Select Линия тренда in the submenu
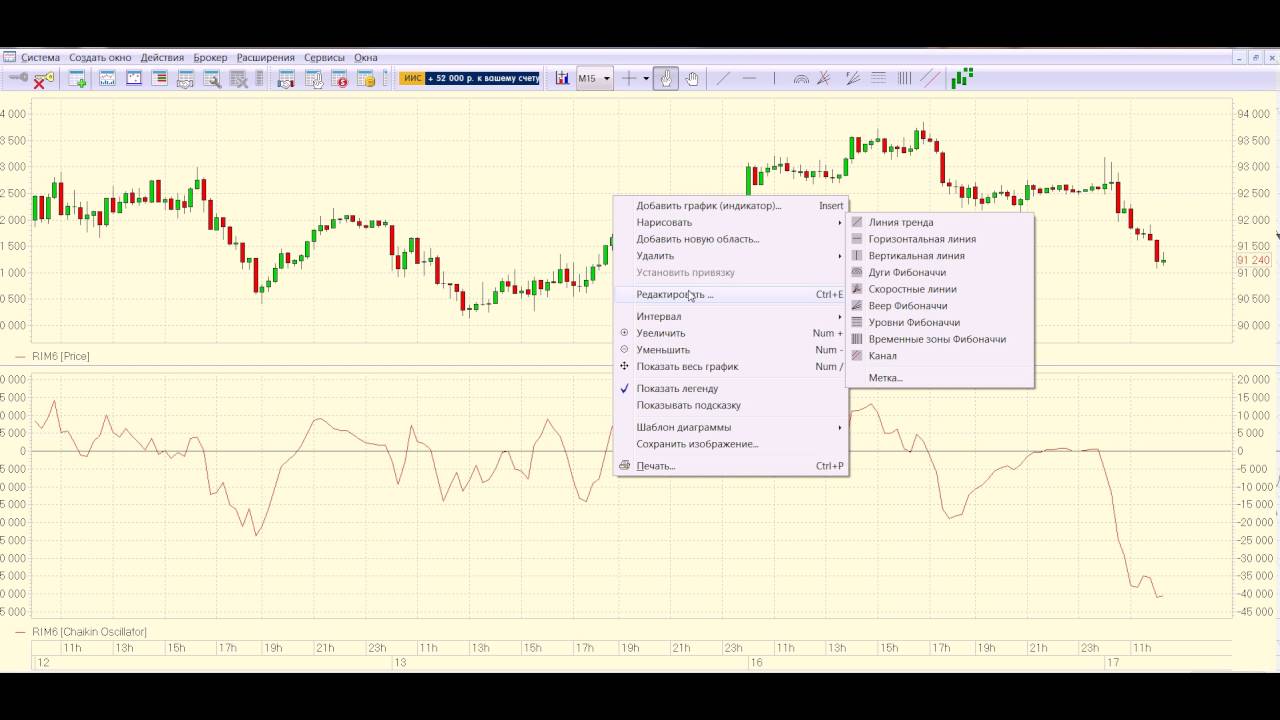The image size is (1280, 720). 939,222
